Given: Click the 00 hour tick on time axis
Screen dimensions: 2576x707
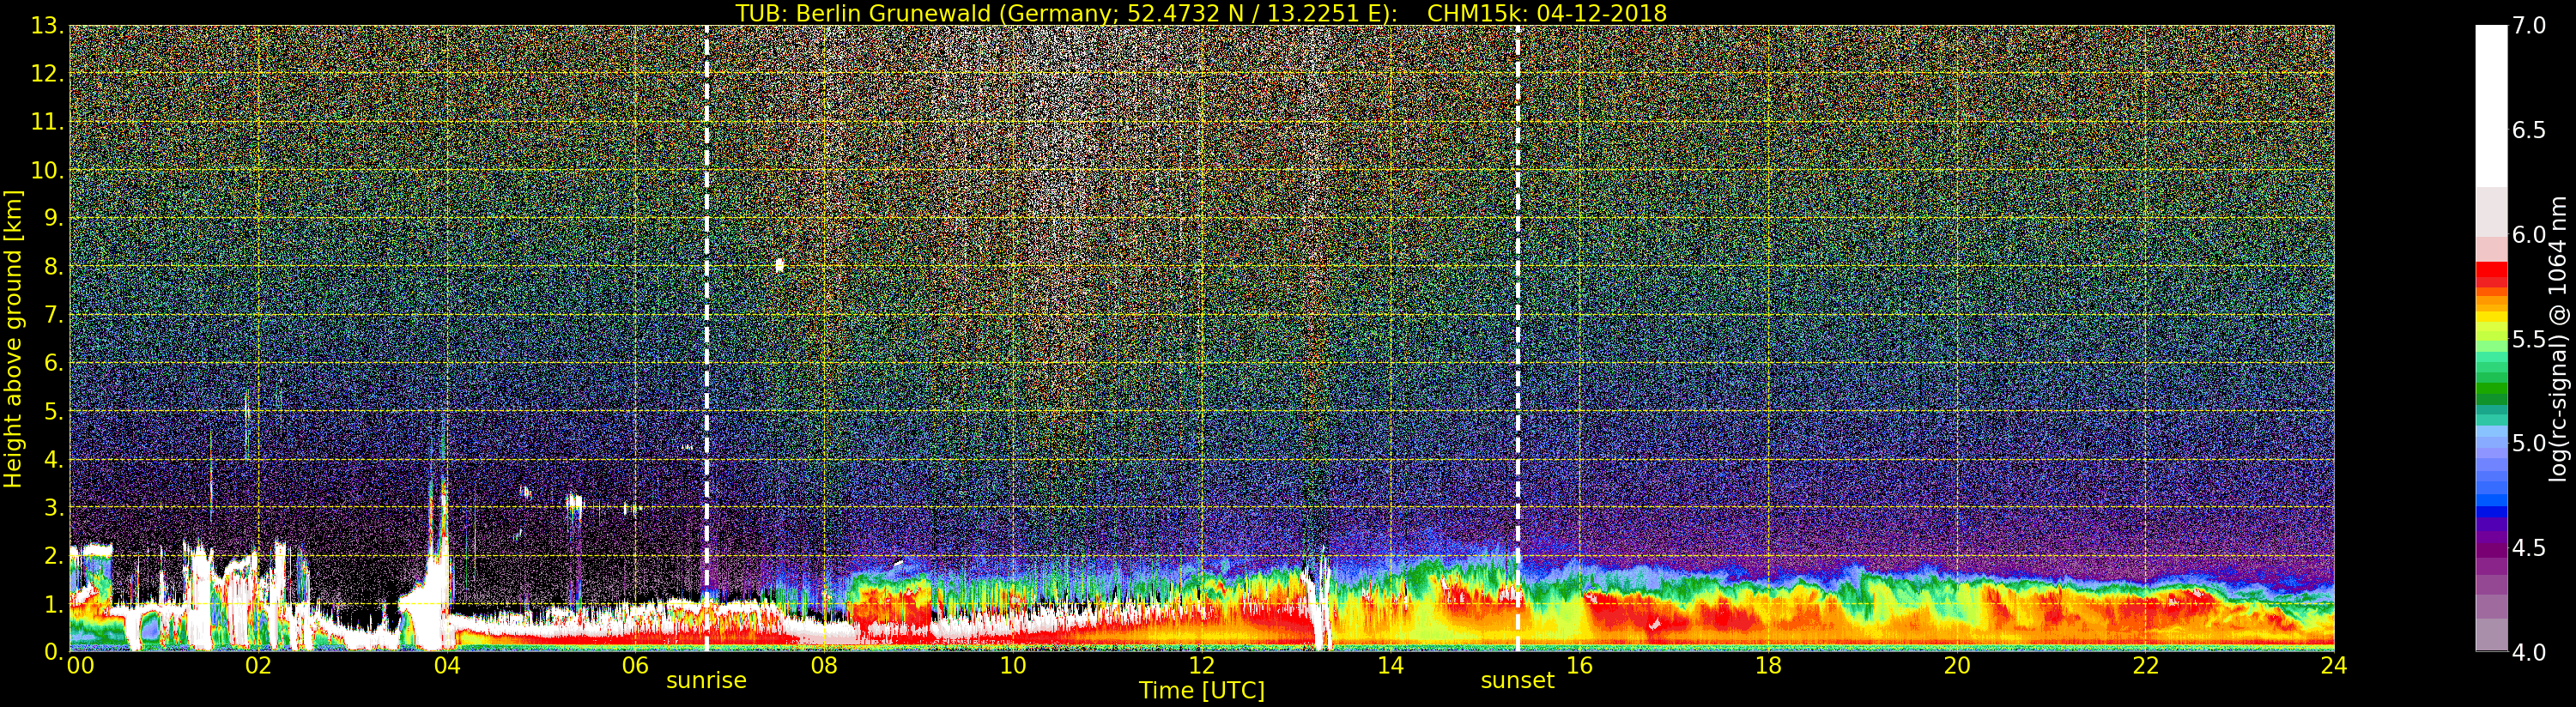Looking at the screenshot, I should [x=79, y=666].
